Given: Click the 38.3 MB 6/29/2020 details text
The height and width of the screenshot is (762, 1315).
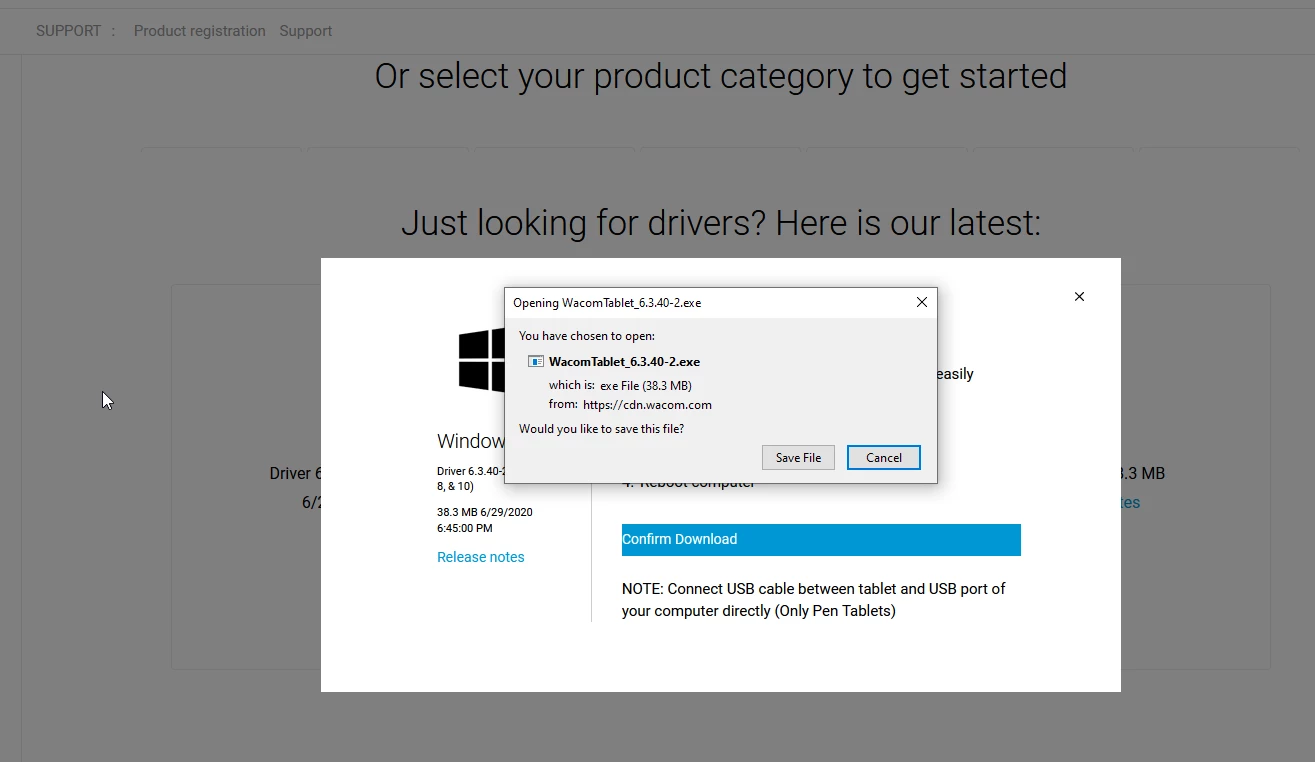Looking at the screenshot, I should 485,520.
